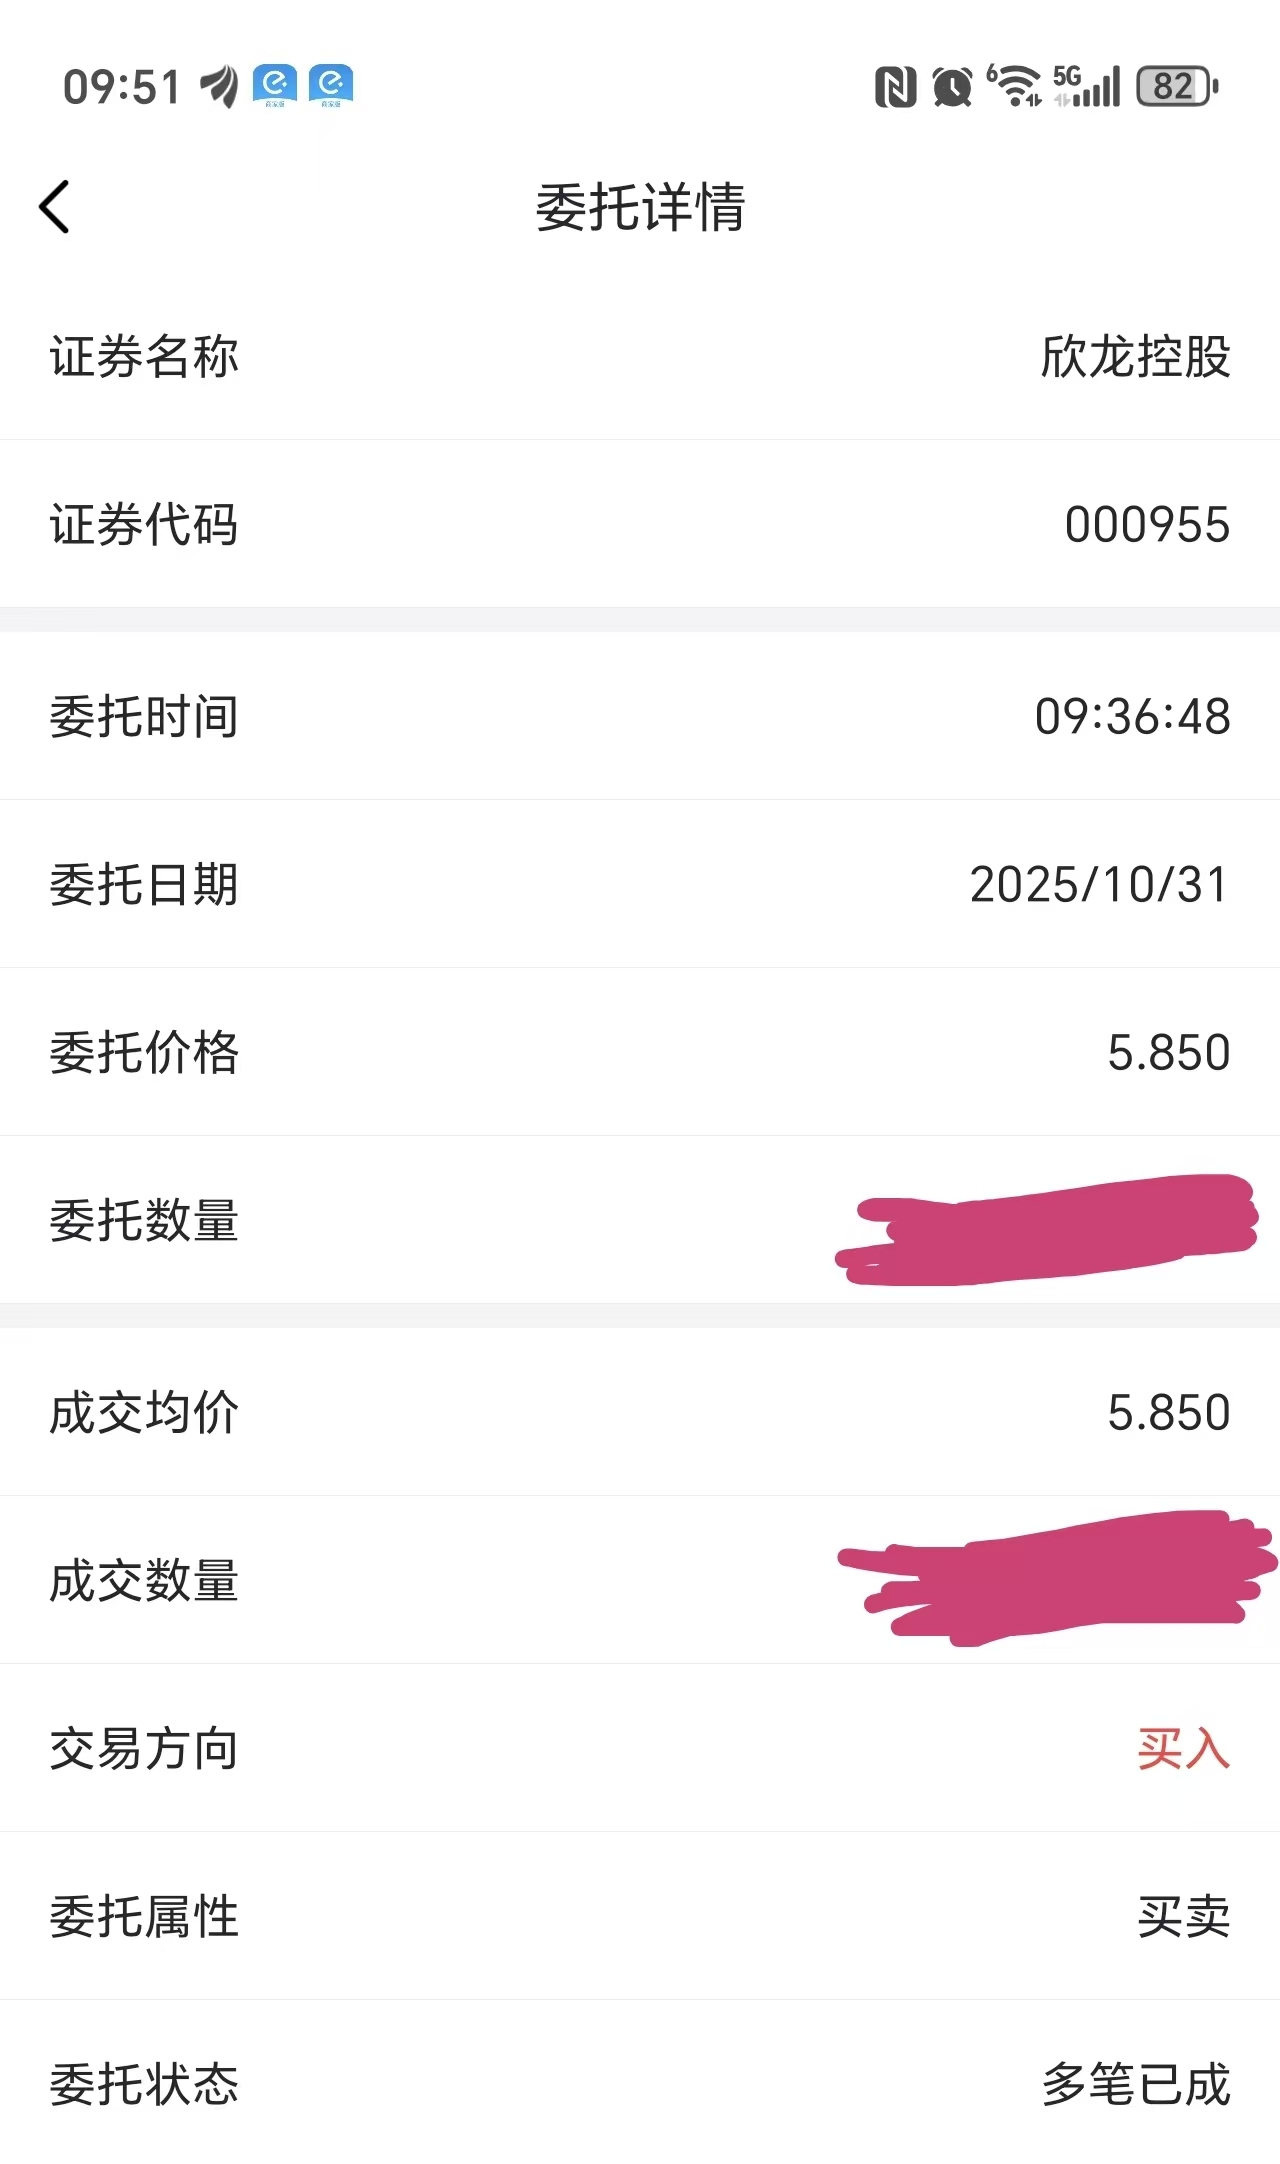The height and width of the screenshot is (2164, 1280).
Task: Tap the back arrow icon
Action: 55,207
